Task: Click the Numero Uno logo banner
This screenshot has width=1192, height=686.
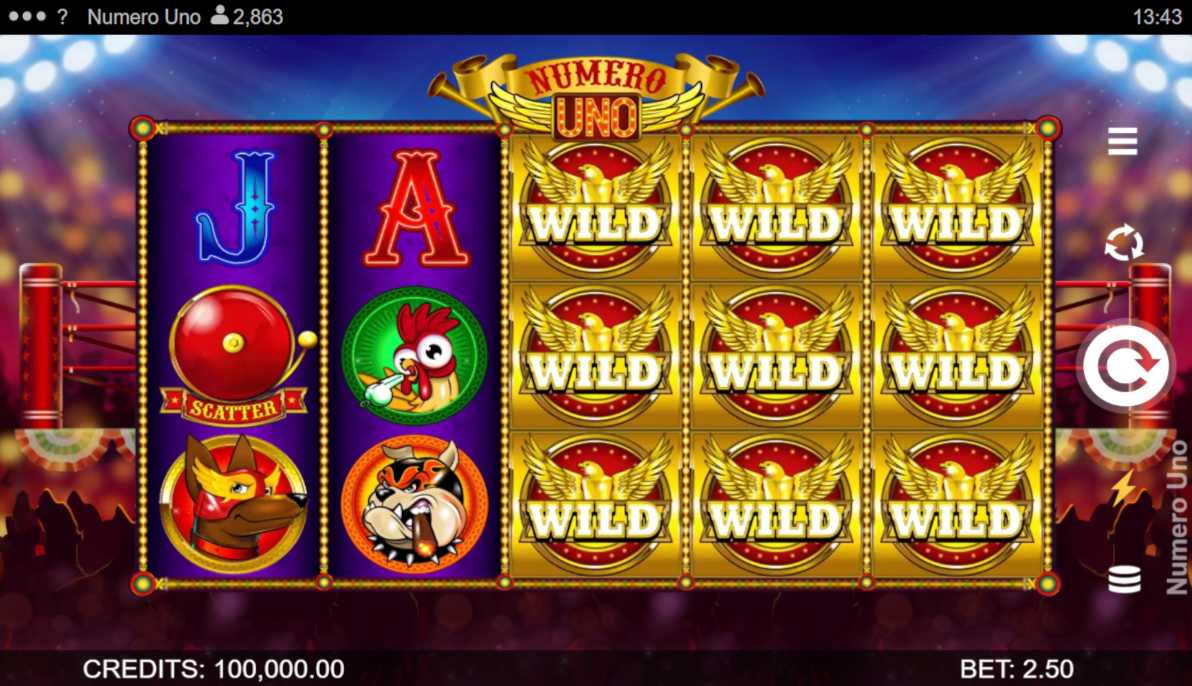Action: [597, 97]
